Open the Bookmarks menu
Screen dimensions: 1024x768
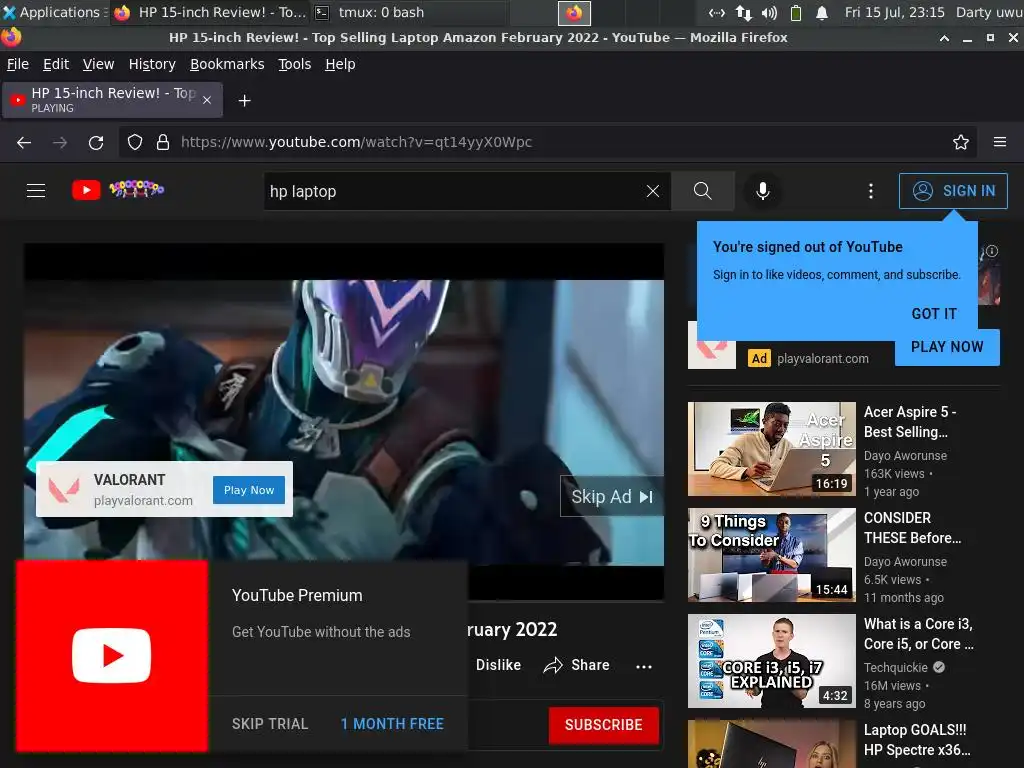click(227, 64)
